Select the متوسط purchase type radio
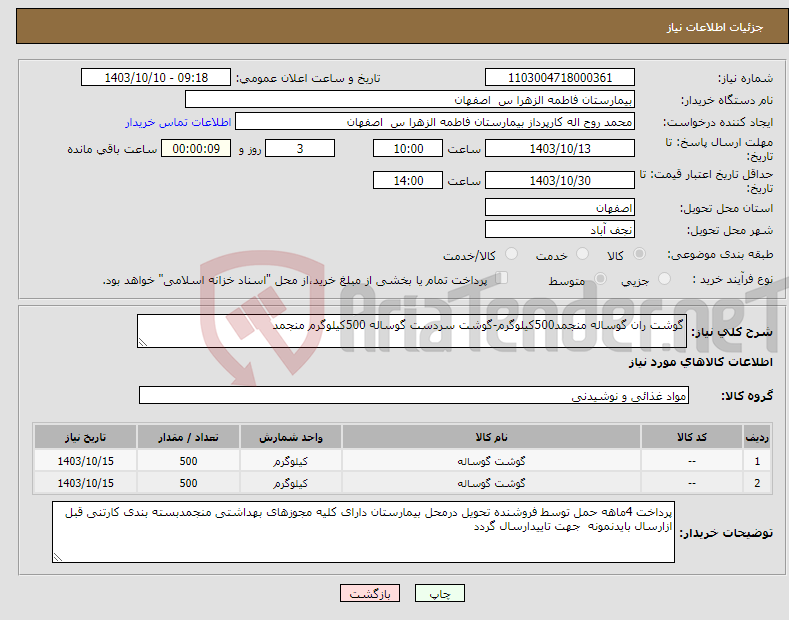 (600, 279)
